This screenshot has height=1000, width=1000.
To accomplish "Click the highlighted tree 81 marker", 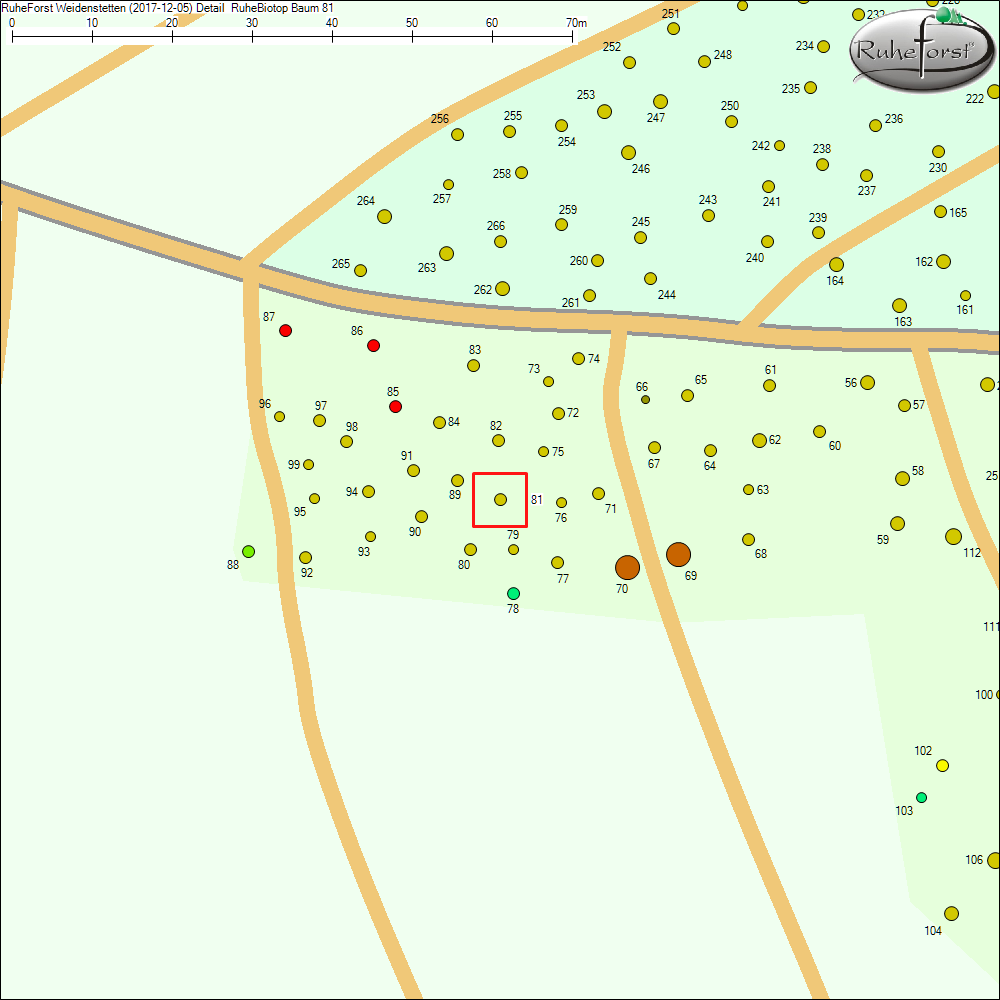I will 500,499.
